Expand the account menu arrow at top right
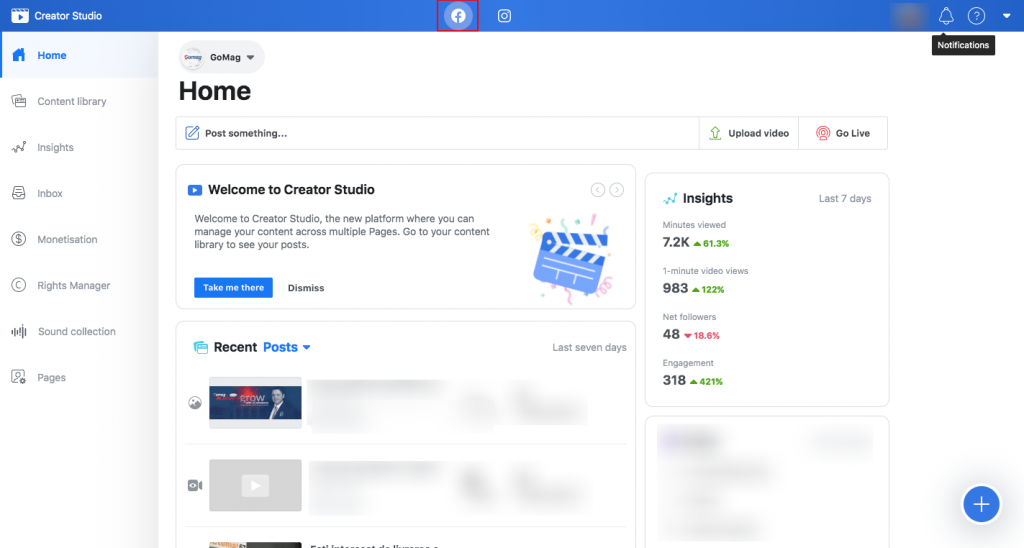 coord(1006,16)
